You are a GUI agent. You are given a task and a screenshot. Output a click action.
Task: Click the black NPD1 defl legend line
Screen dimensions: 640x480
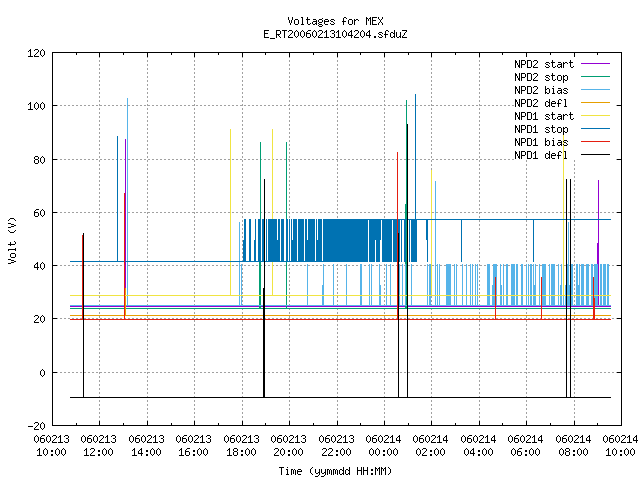596,155
